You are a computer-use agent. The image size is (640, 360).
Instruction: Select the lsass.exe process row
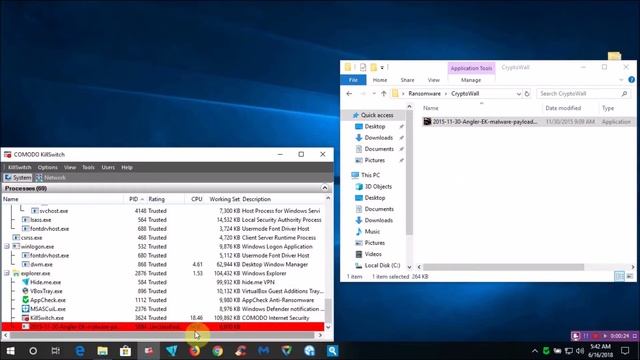pyautogui.click(x=163, y=220)
